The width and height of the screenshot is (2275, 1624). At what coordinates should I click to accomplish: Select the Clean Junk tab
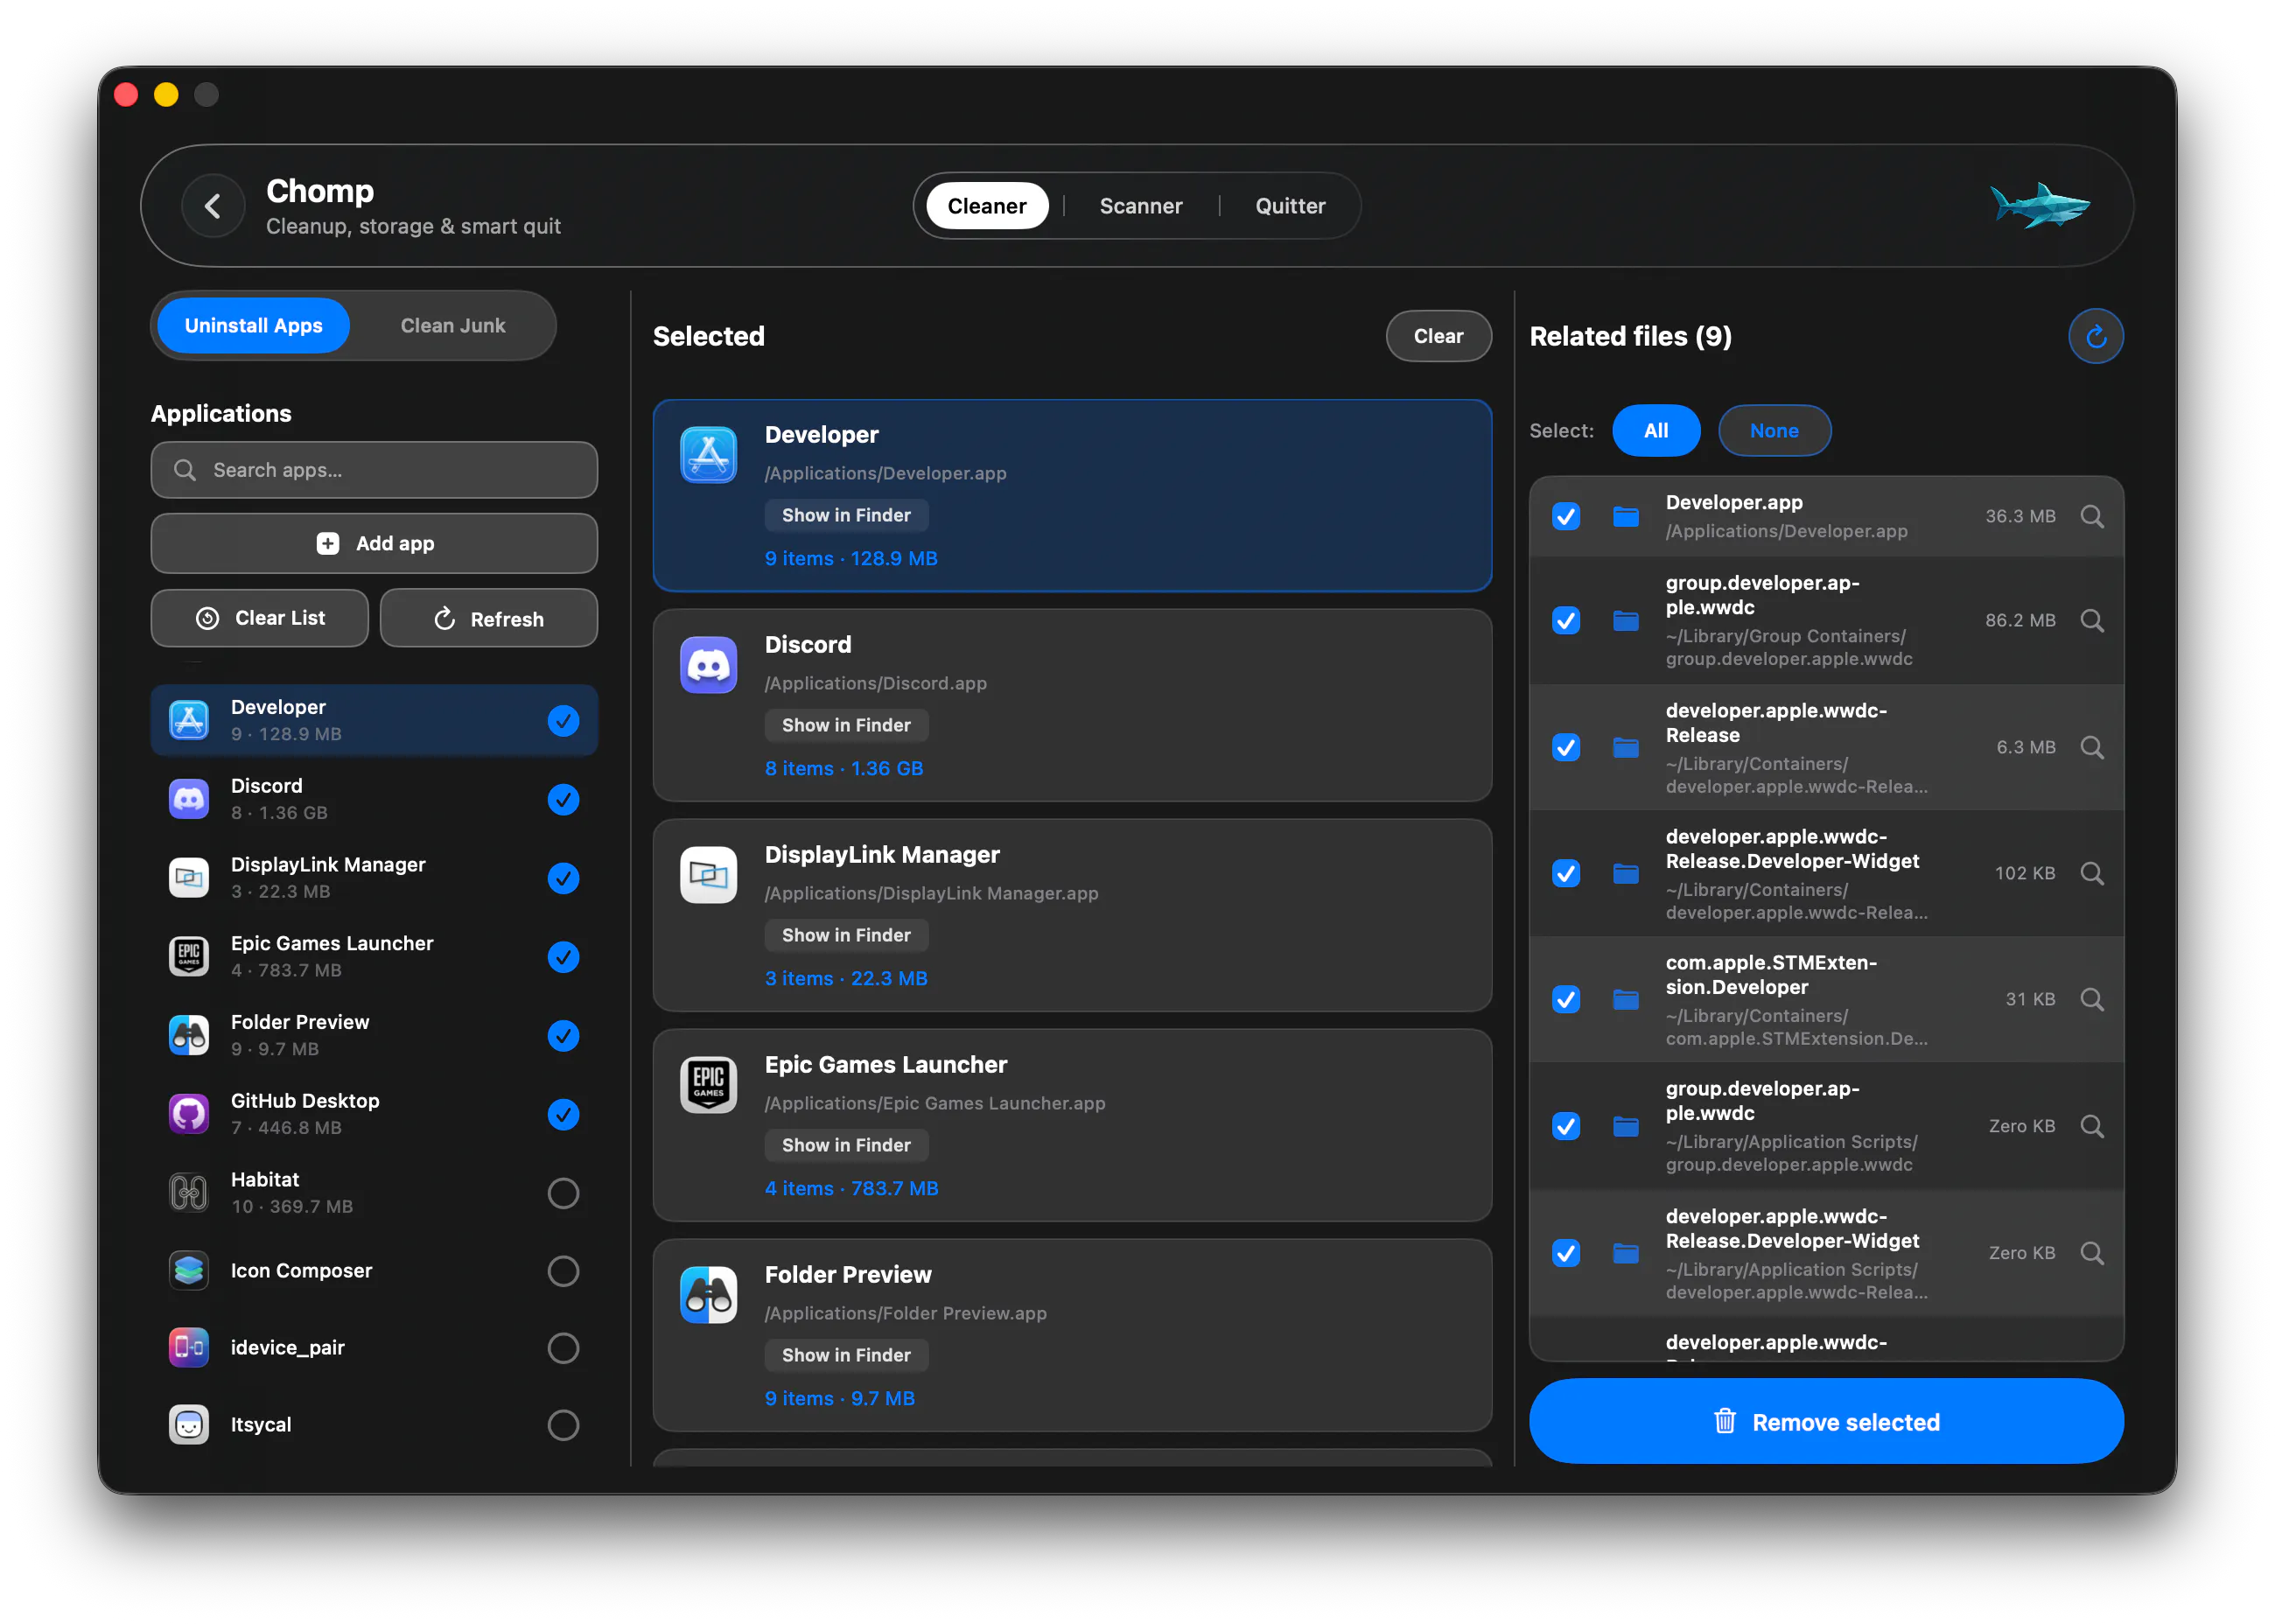(x=452, y=326)
